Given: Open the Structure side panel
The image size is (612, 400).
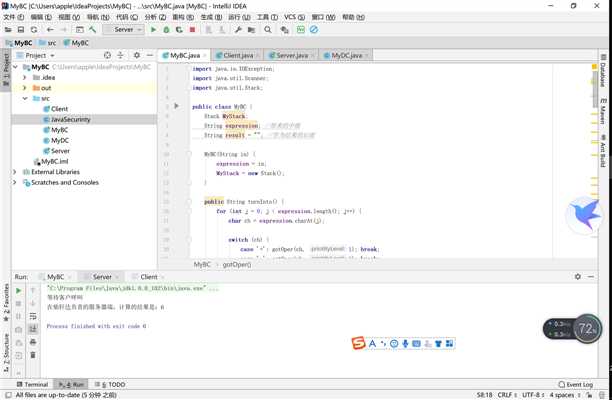Looking at the screenshot, I should pos(6,352).
